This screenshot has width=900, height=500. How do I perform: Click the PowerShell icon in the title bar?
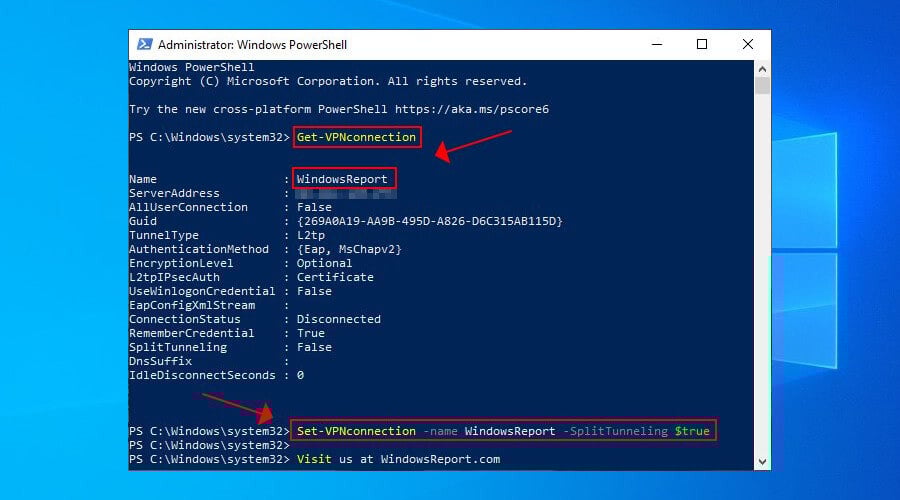(145, 44)
